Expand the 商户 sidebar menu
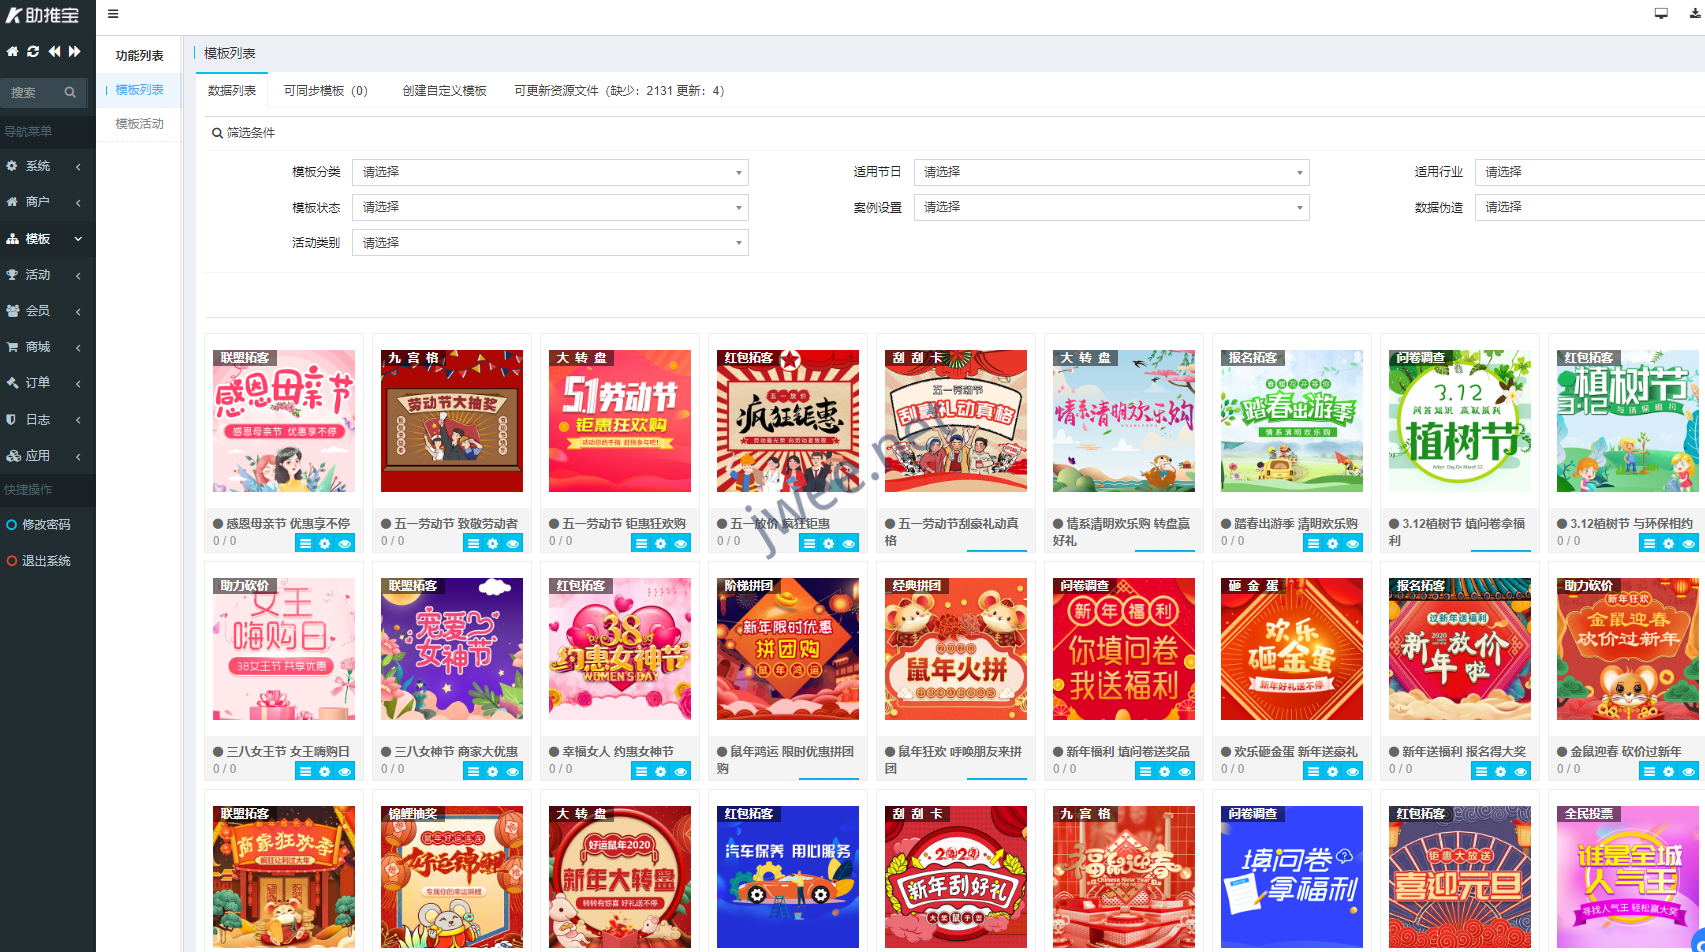 (47, 202)
